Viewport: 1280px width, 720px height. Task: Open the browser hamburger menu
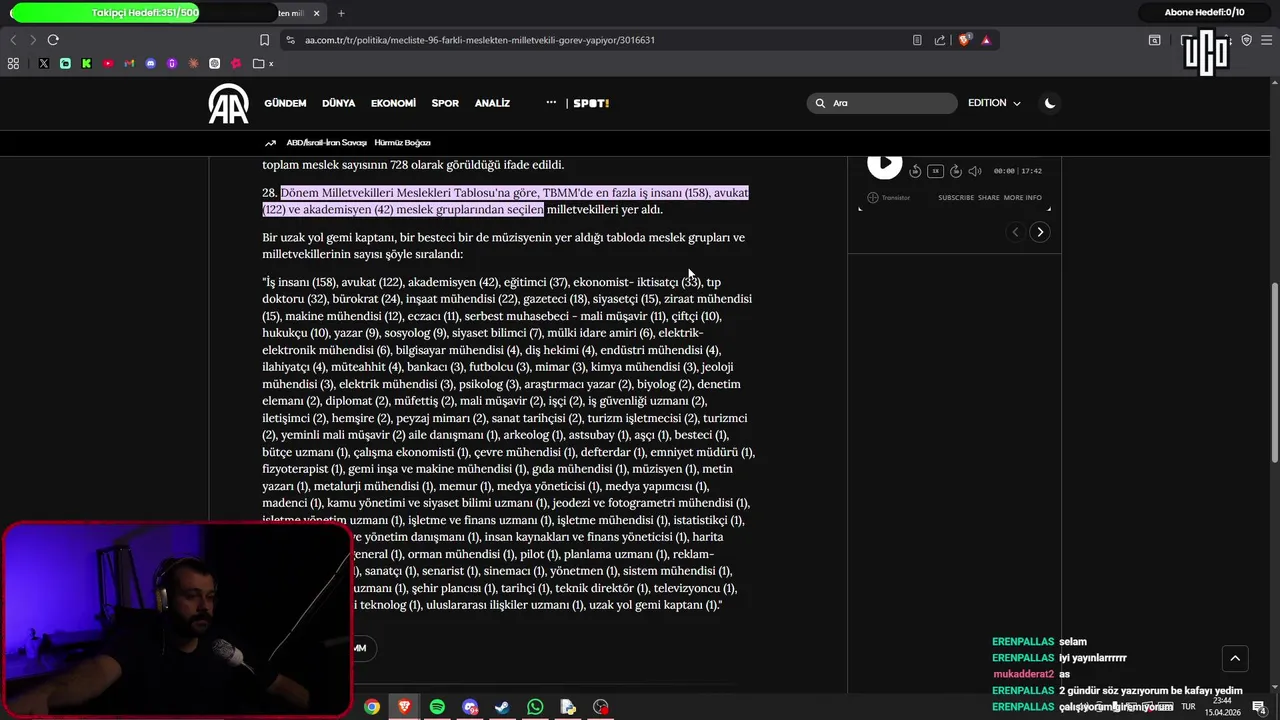tap(1267, 40)
